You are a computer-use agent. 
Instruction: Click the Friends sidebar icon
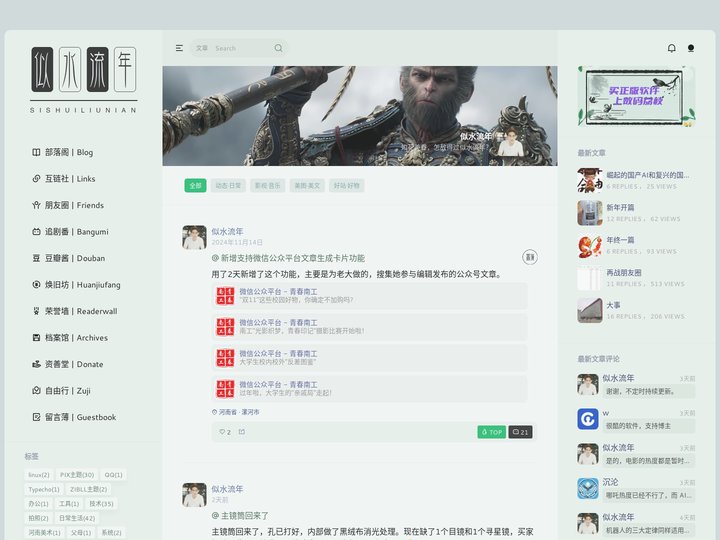point(36,205)
